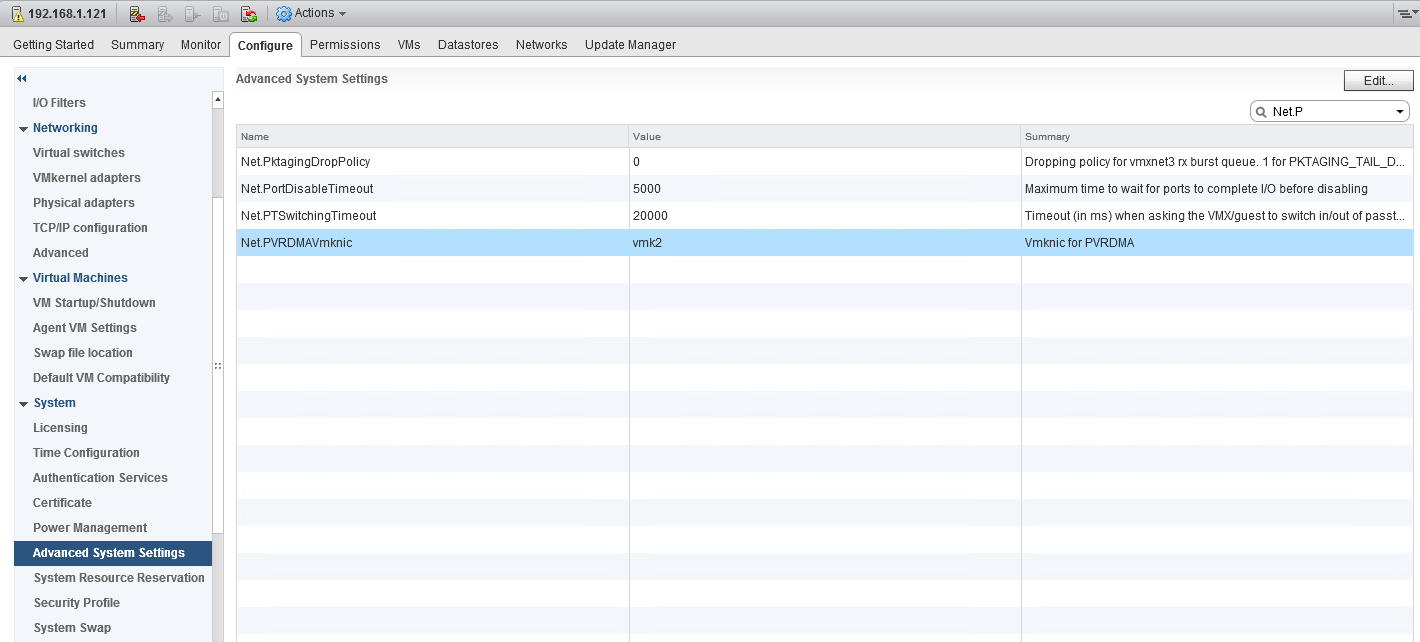This screenshot has height=642, width=1420.
Task: Click the sidebar scroll-up arrow
Action: (x=218, y=99)
